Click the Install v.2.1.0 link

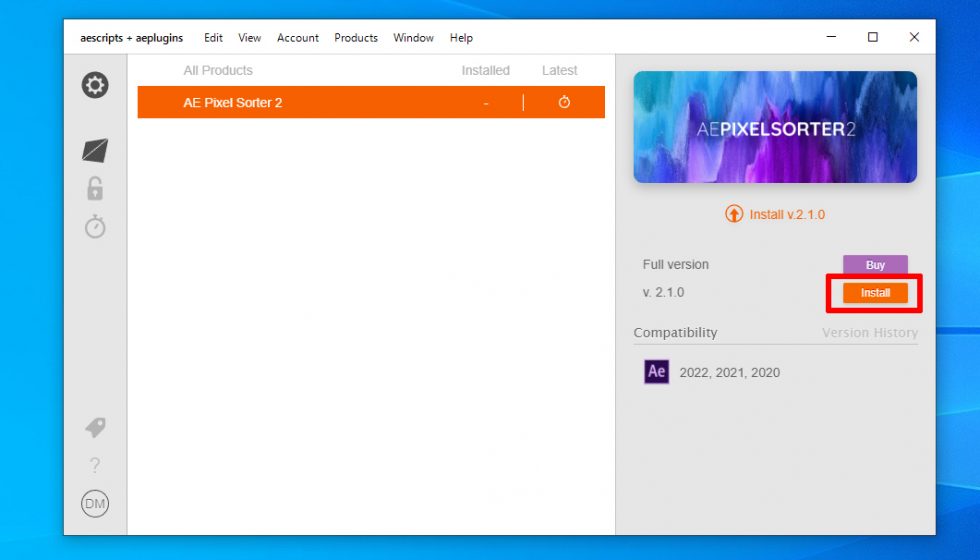tap(787, 214)
